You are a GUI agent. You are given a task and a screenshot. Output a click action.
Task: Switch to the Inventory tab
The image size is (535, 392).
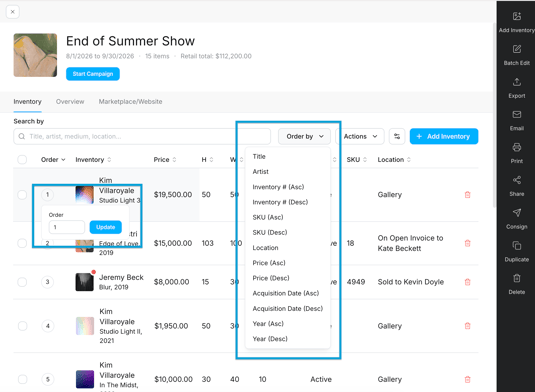pyautogui.click(x=27, y=102)
